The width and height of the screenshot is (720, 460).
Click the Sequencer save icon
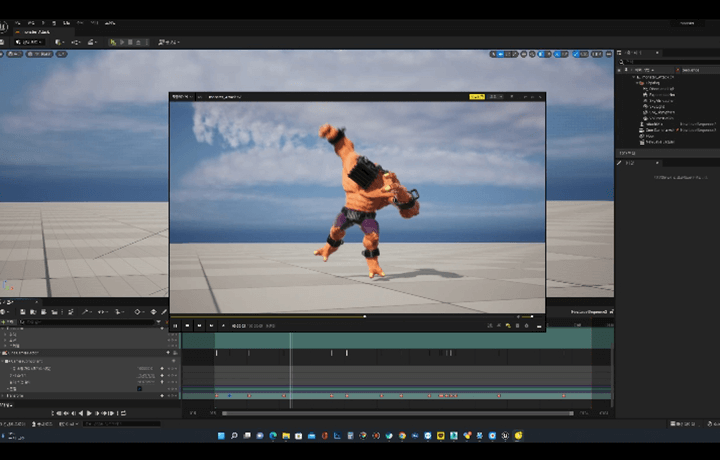(22, 312)
